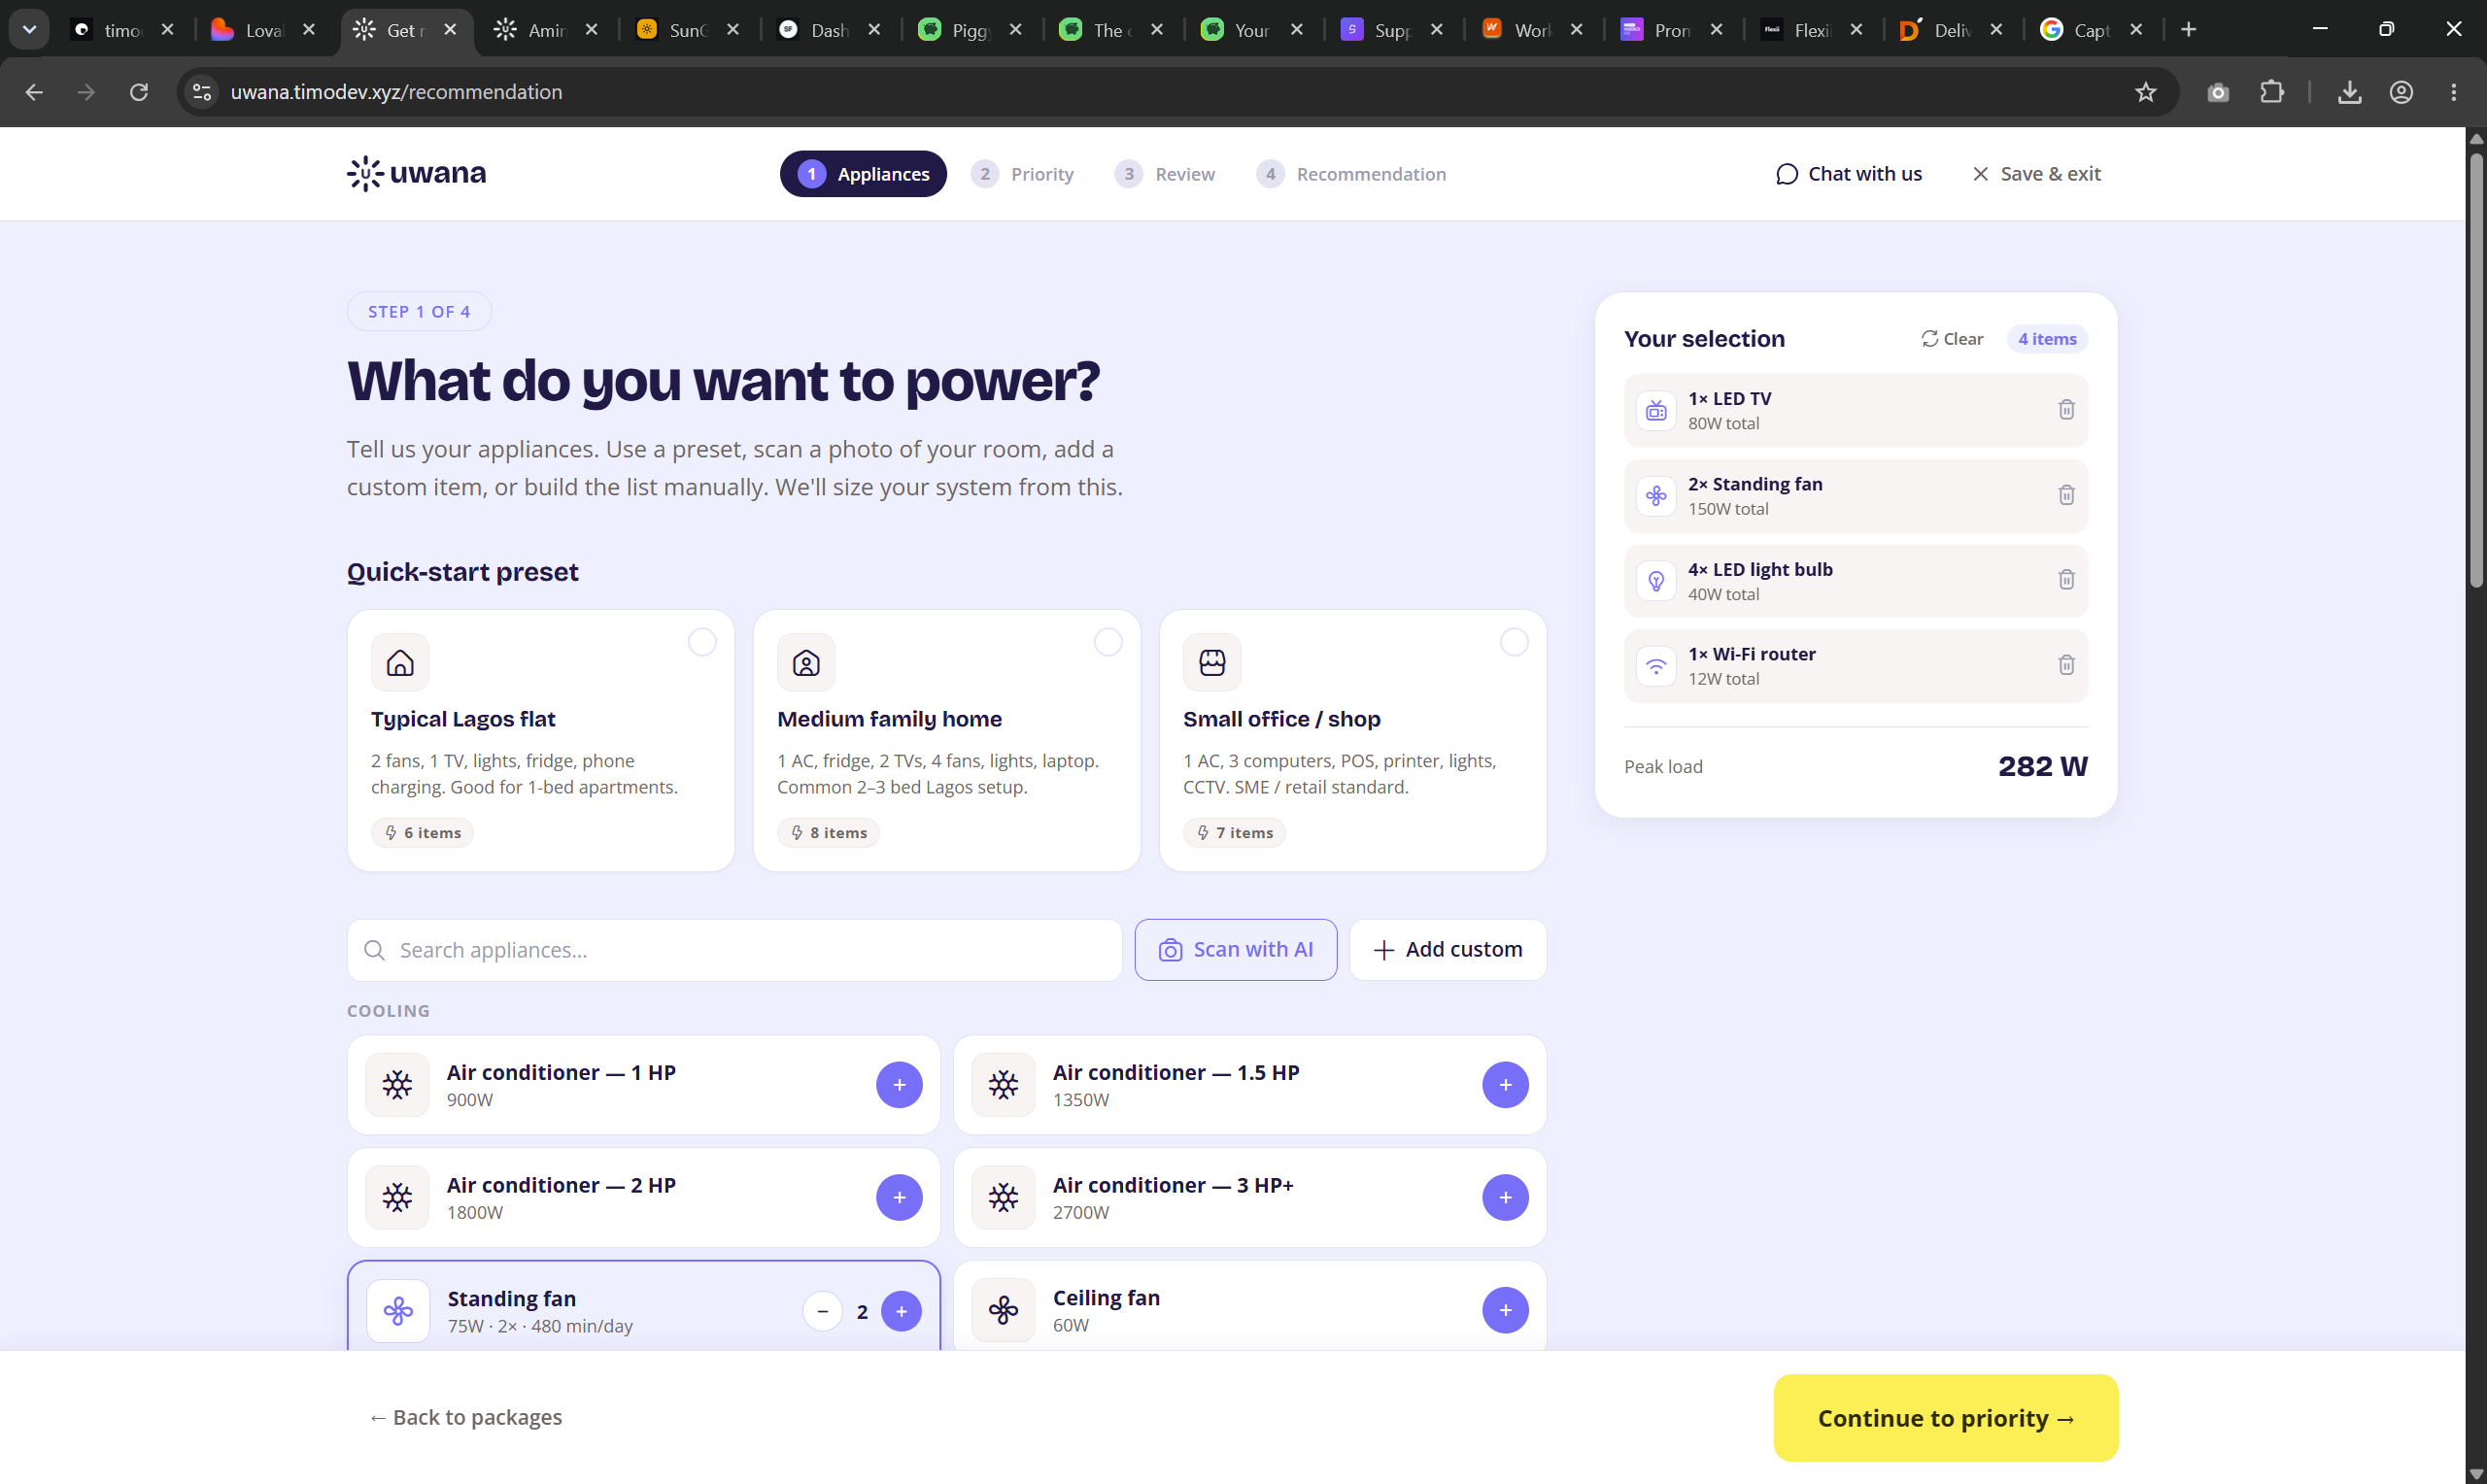Go to Appliances step

click(863, 174)
